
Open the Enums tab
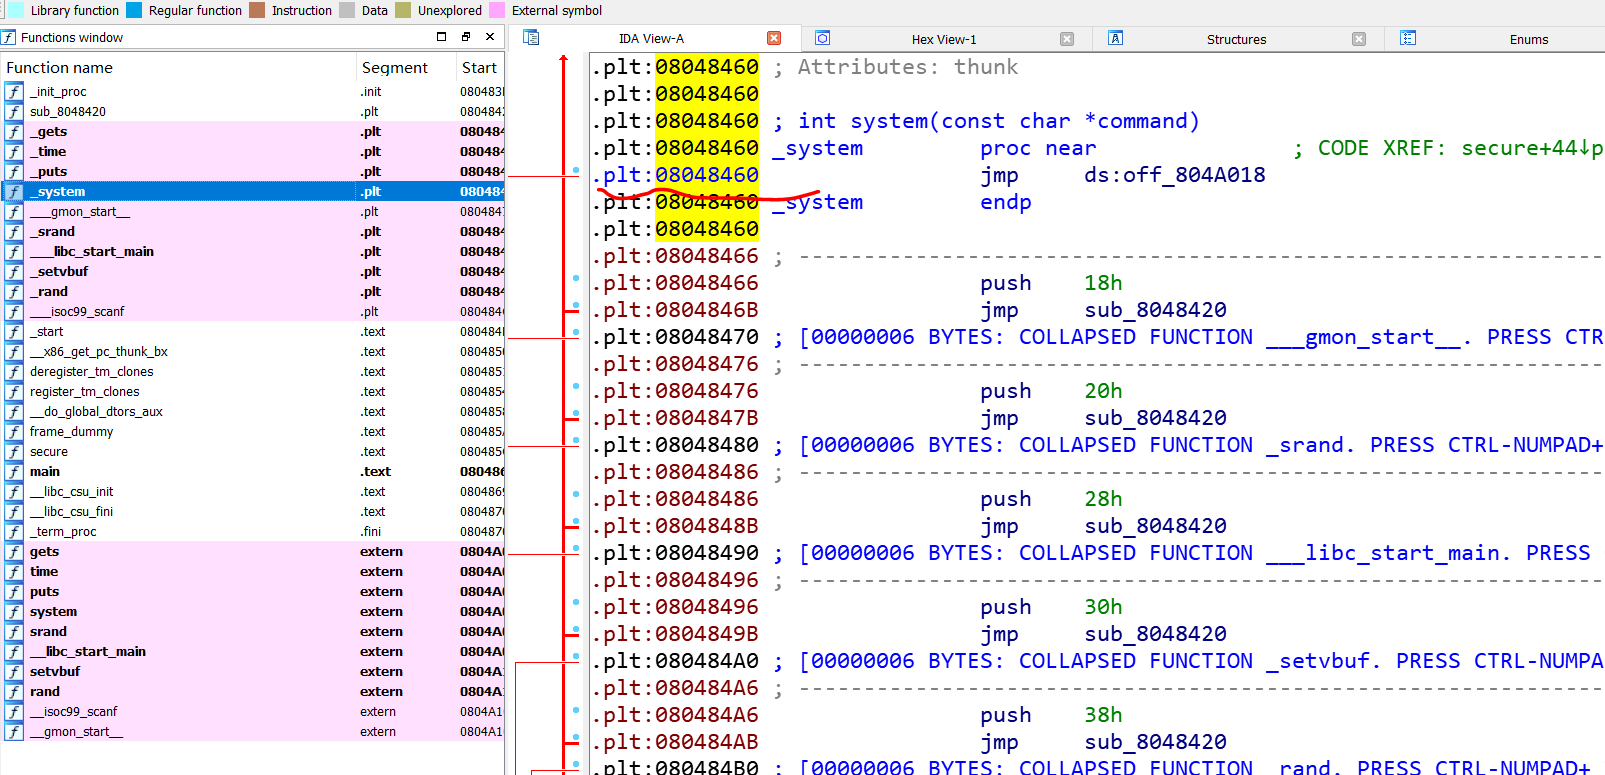(1528, 39)
